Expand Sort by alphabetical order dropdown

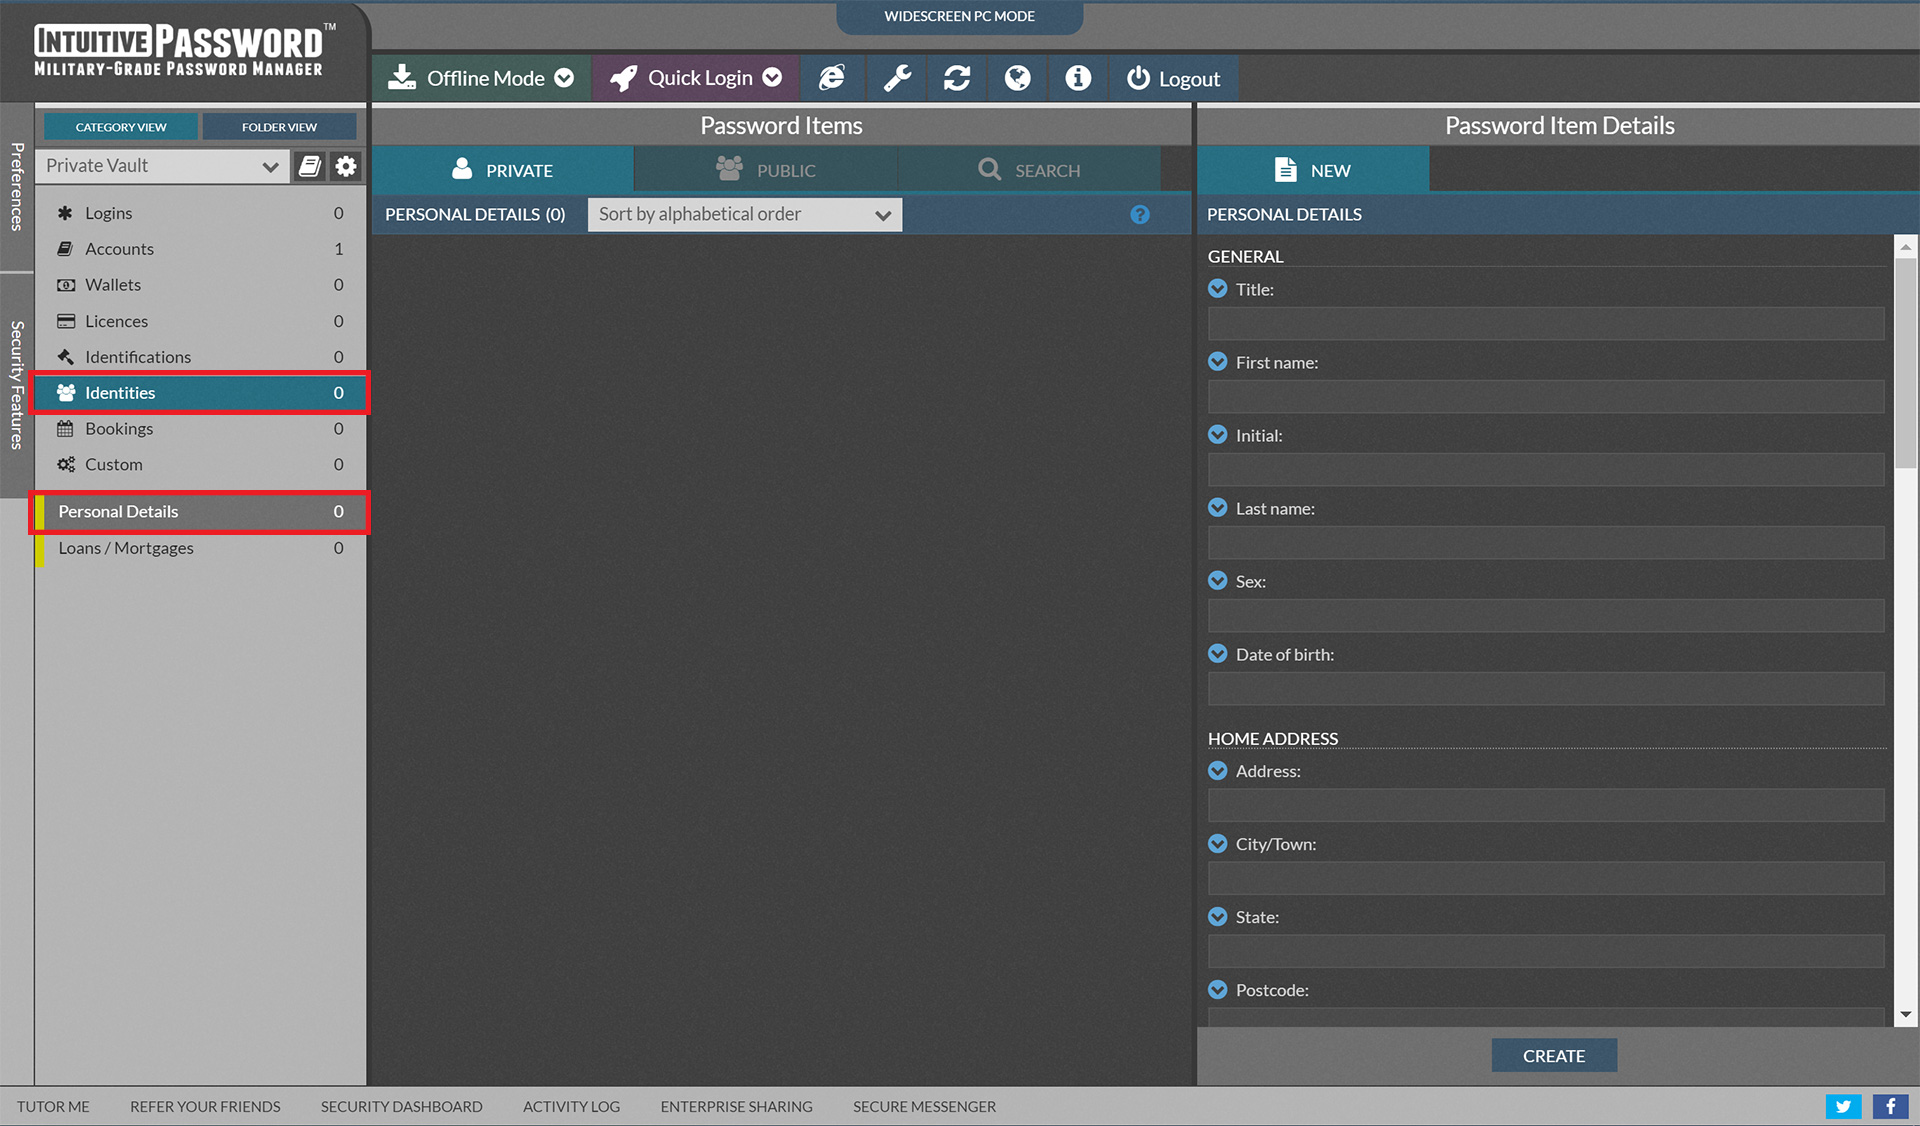tap(744, 215)
